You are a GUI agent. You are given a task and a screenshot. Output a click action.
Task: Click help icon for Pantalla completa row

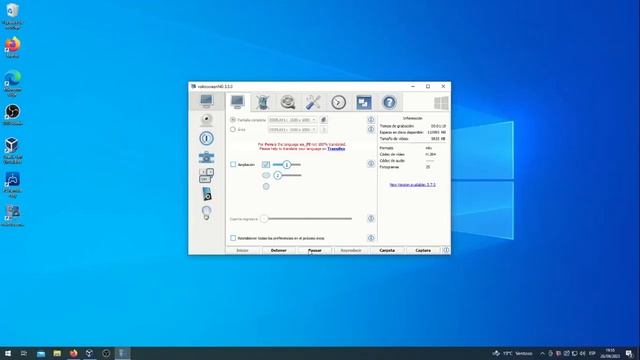tap(371, 120)
